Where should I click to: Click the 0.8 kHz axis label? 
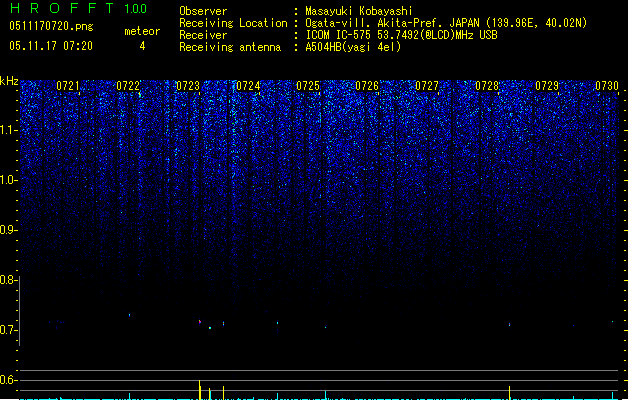[8, 280]
